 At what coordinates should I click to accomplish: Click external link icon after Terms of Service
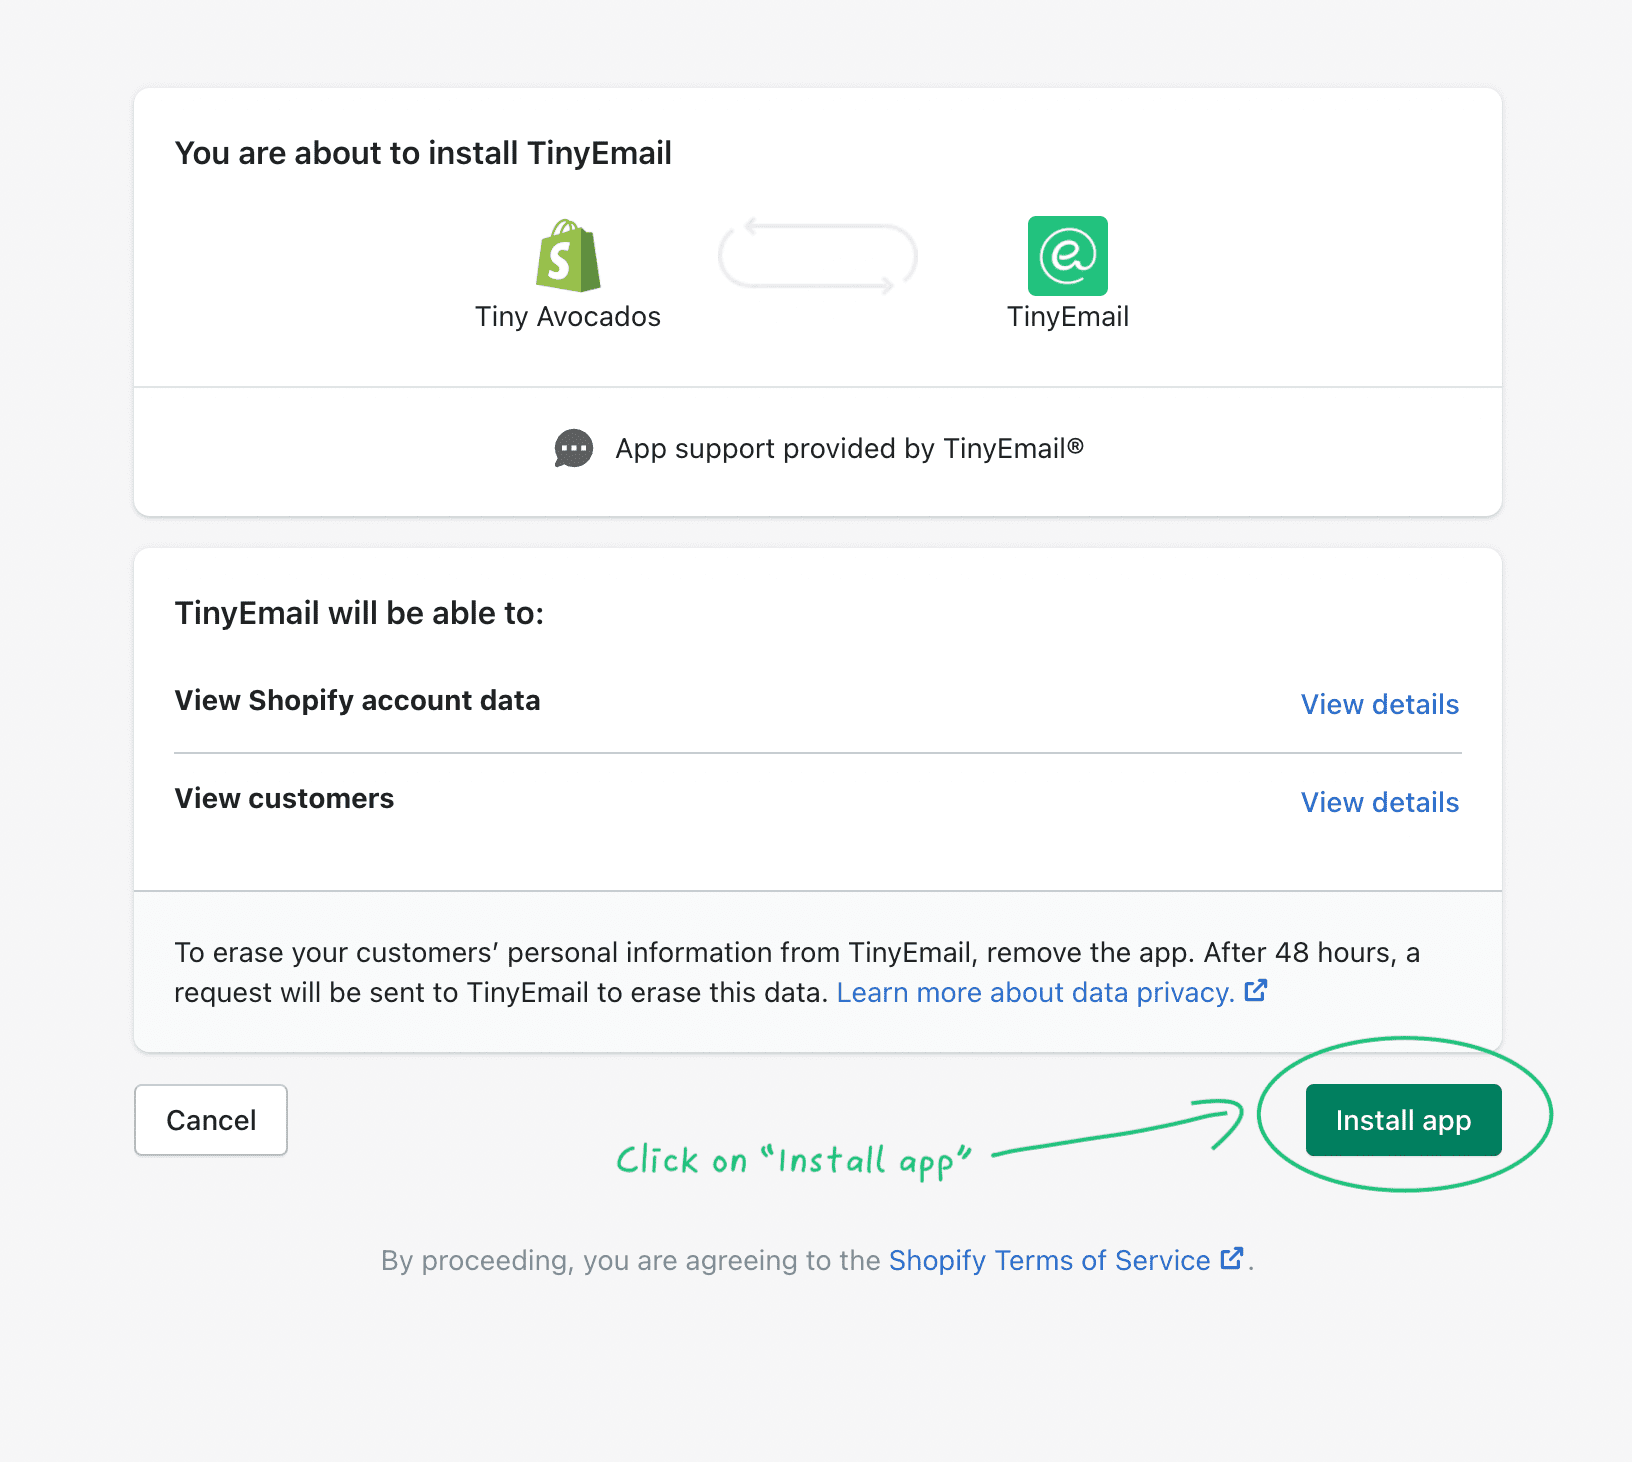[x=1232, y=1259]
